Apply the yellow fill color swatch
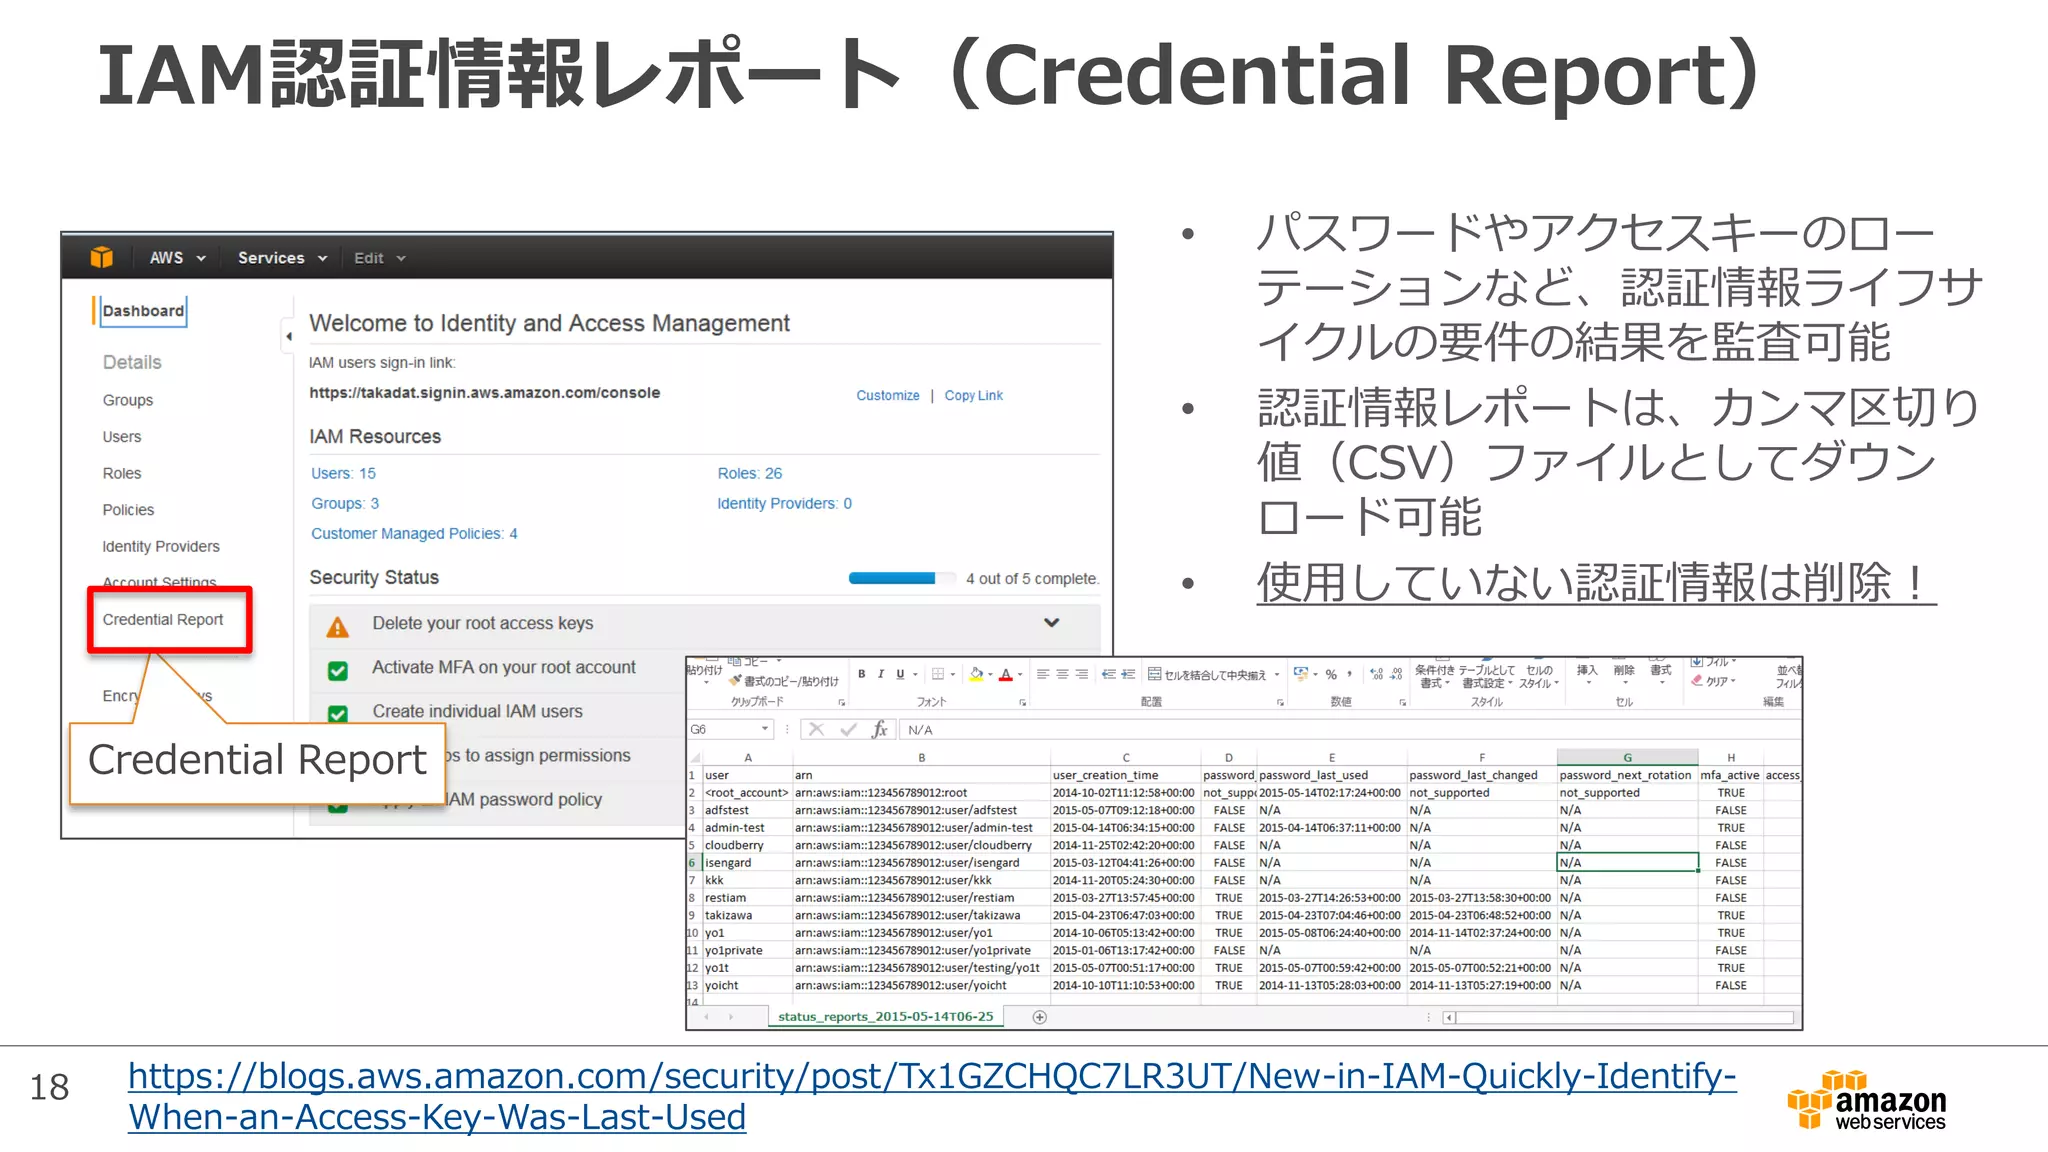Screen dimensions: 2048x1152 pyautogui.click(x=976, y=675)
